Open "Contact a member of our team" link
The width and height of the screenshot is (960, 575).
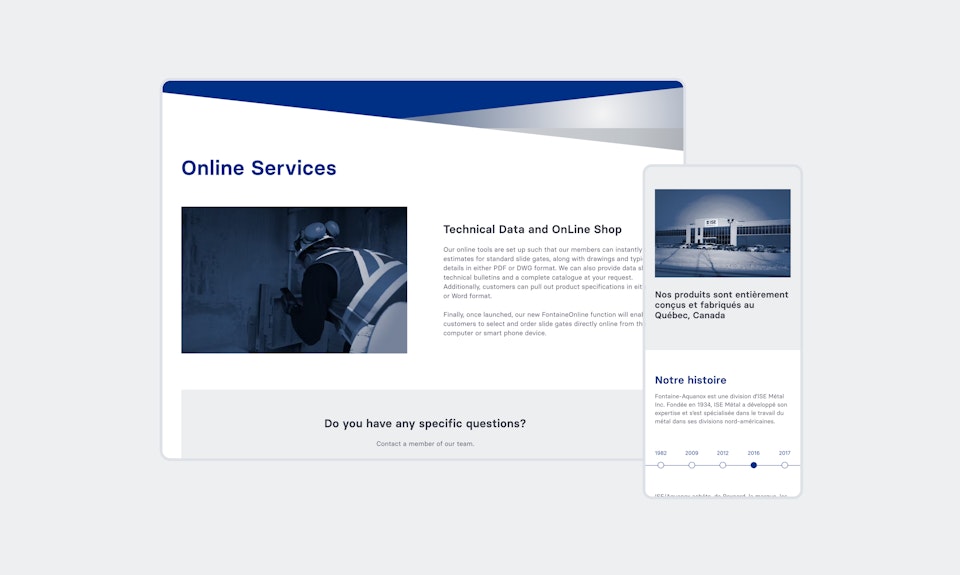(x=425, y=443)
